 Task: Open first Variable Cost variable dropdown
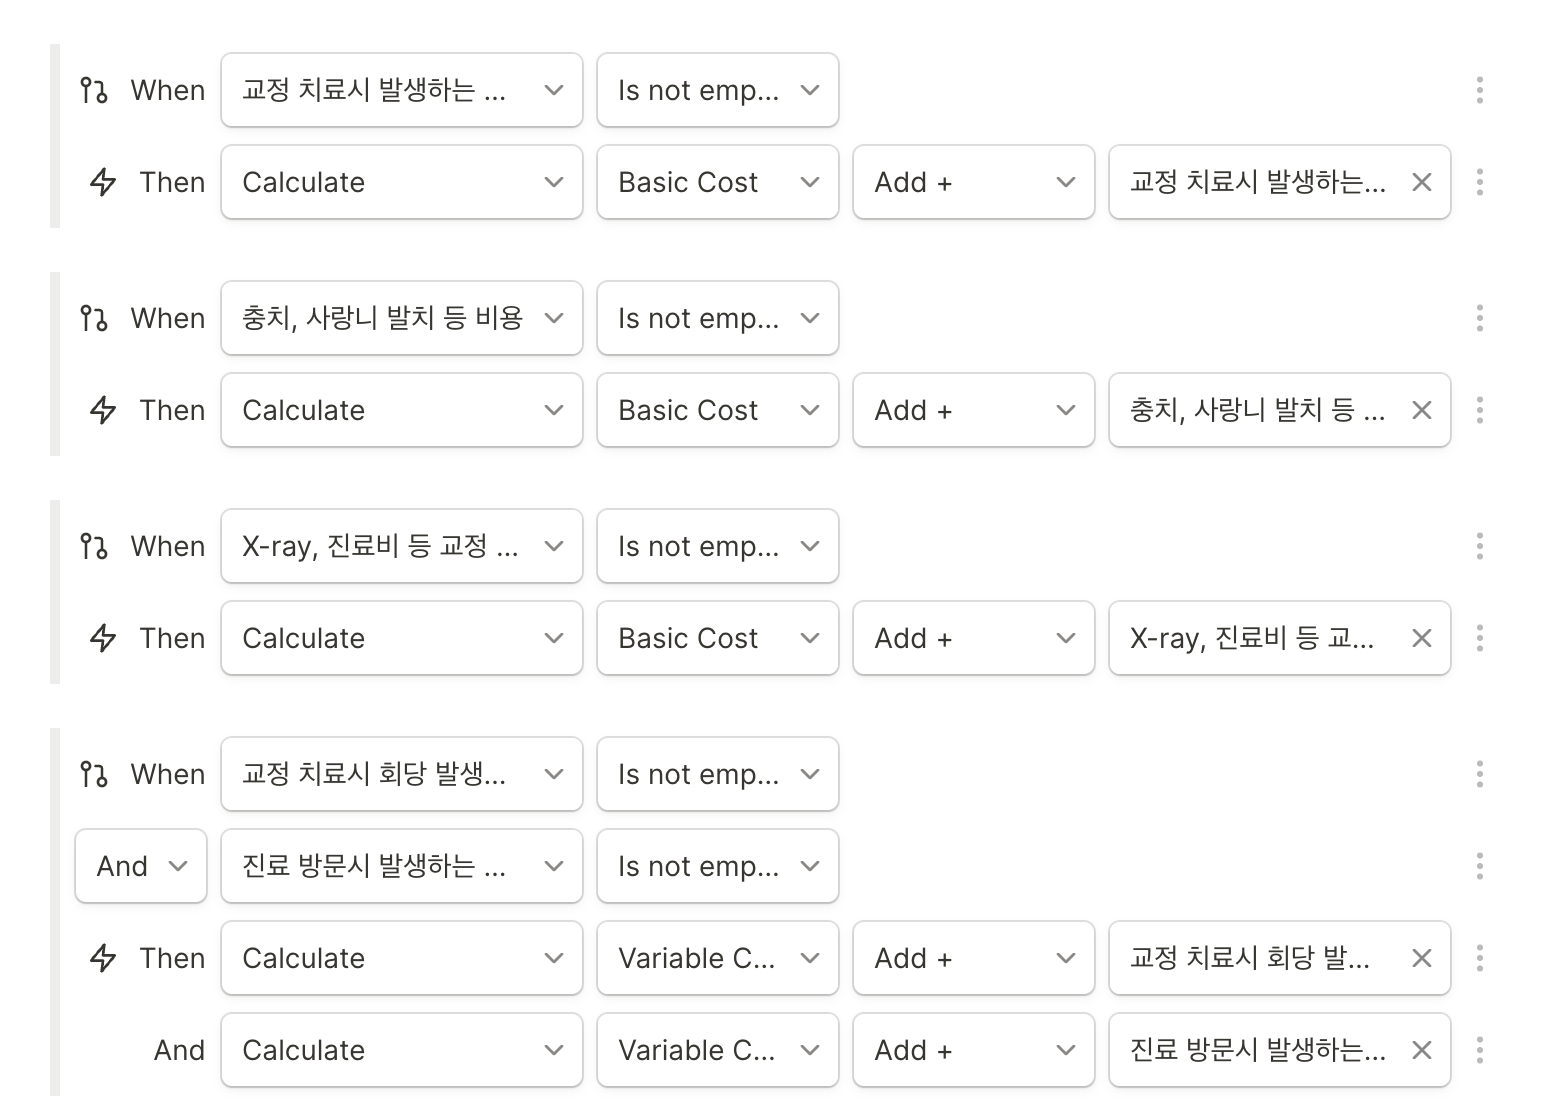pyautogui.click(x=718, y=958)
